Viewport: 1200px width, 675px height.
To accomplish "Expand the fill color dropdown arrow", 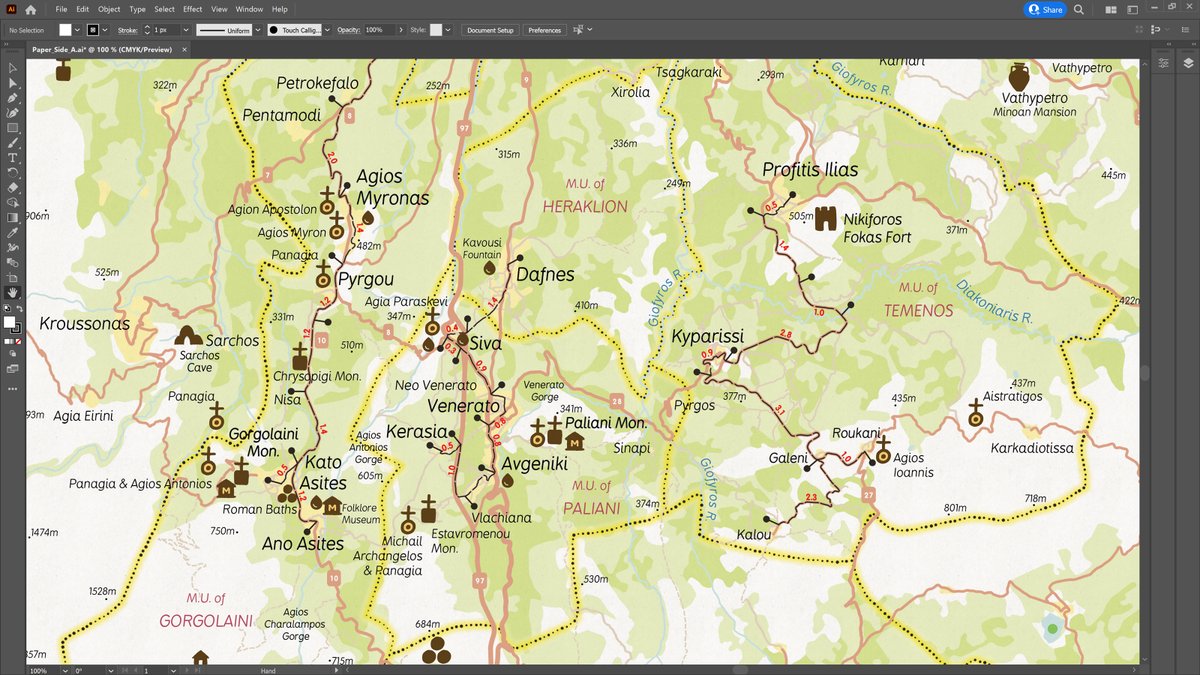I will [78, 30].
